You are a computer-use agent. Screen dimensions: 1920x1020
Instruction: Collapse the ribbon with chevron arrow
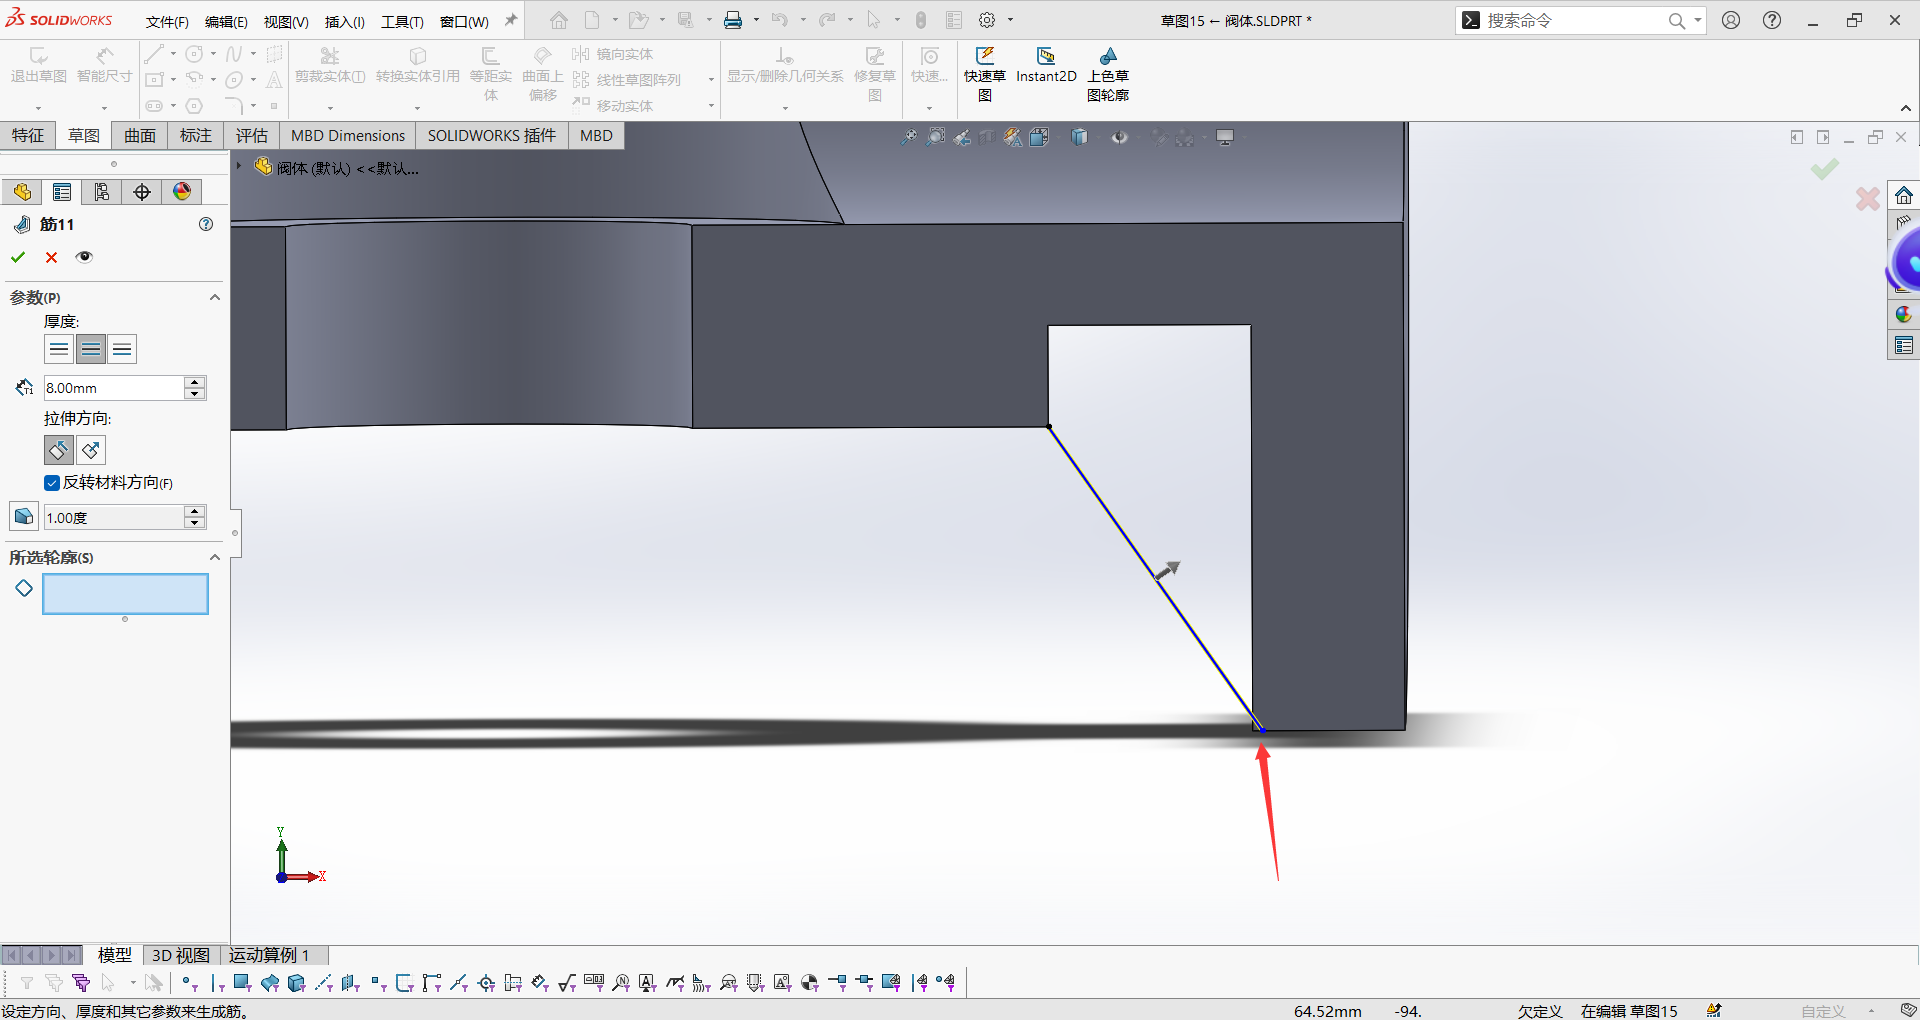[x=1906, y=108]
